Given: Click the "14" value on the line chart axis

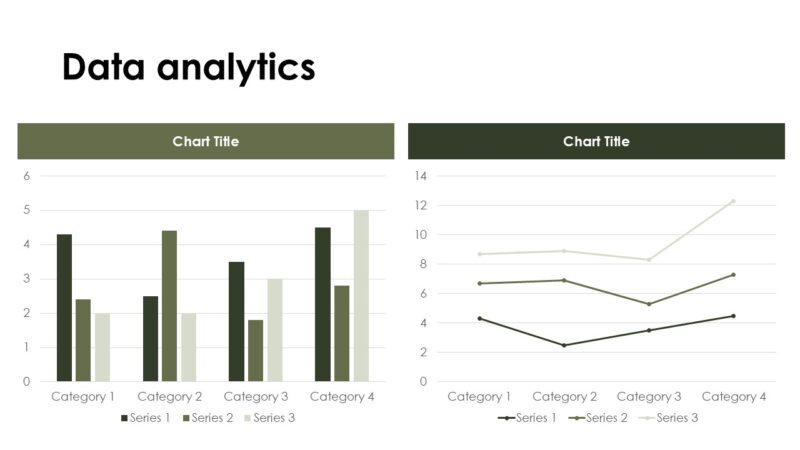Looking at the screenshot, I should tap(420, 176).
